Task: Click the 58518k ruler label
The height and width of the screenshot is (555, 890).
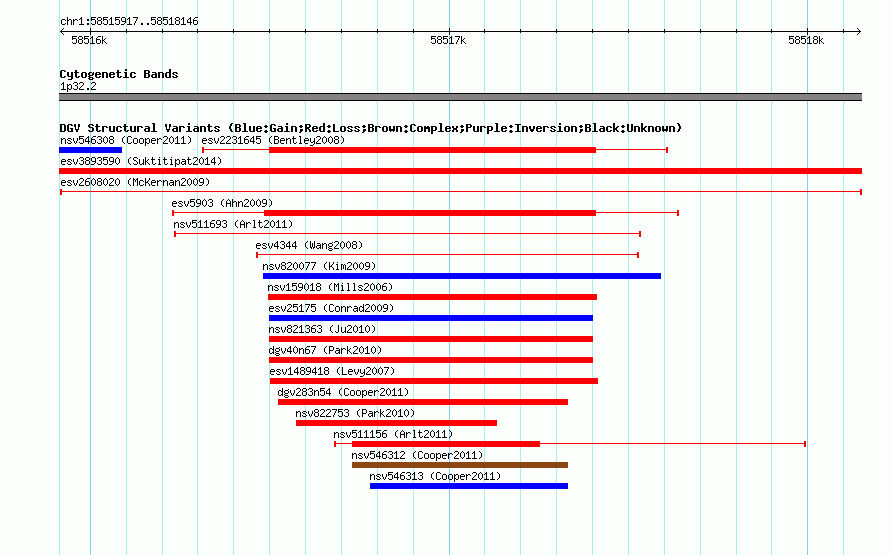Action: (806, 40)
